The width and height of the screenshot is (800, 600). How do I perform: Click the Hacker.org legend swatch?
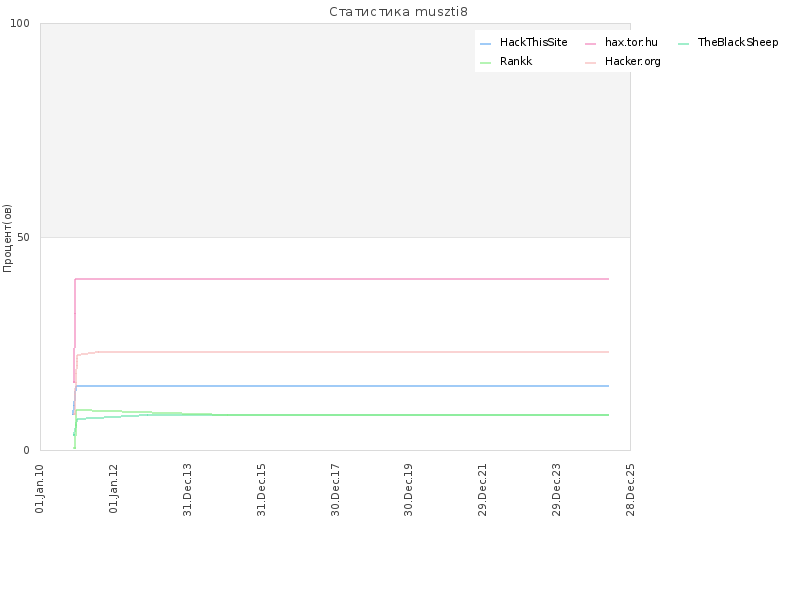coord(590,63)
